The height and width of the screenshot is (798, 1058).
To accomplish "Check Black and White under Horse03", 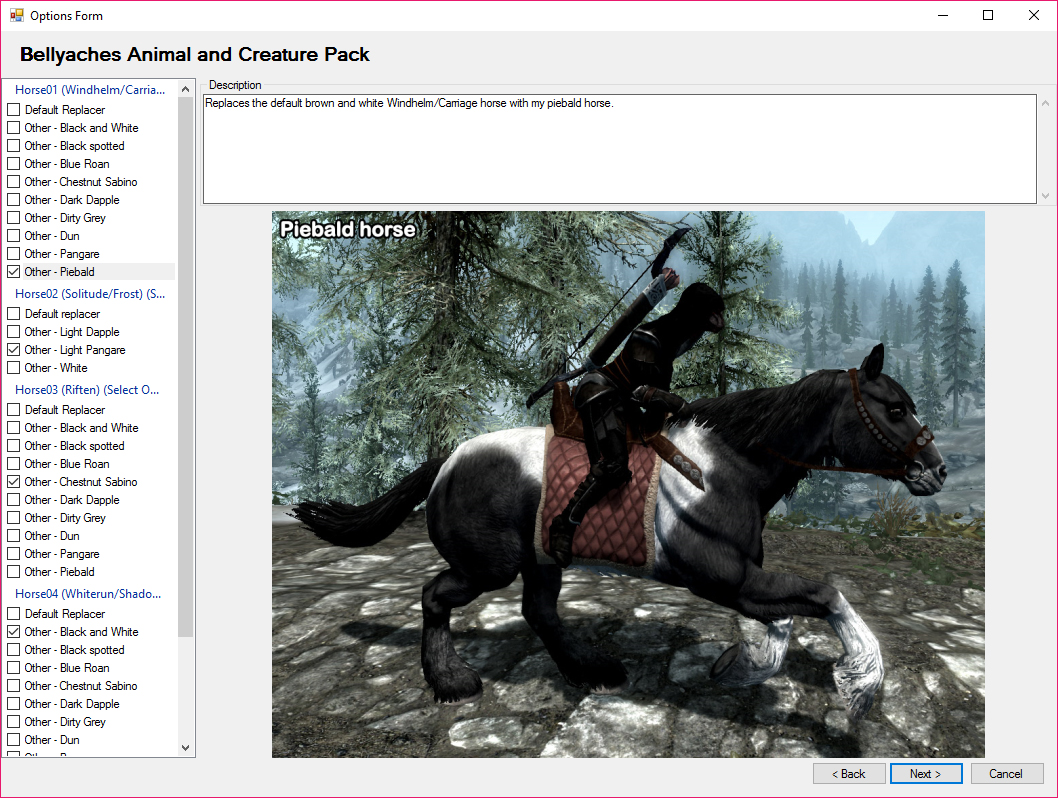I will pos(13,428).
